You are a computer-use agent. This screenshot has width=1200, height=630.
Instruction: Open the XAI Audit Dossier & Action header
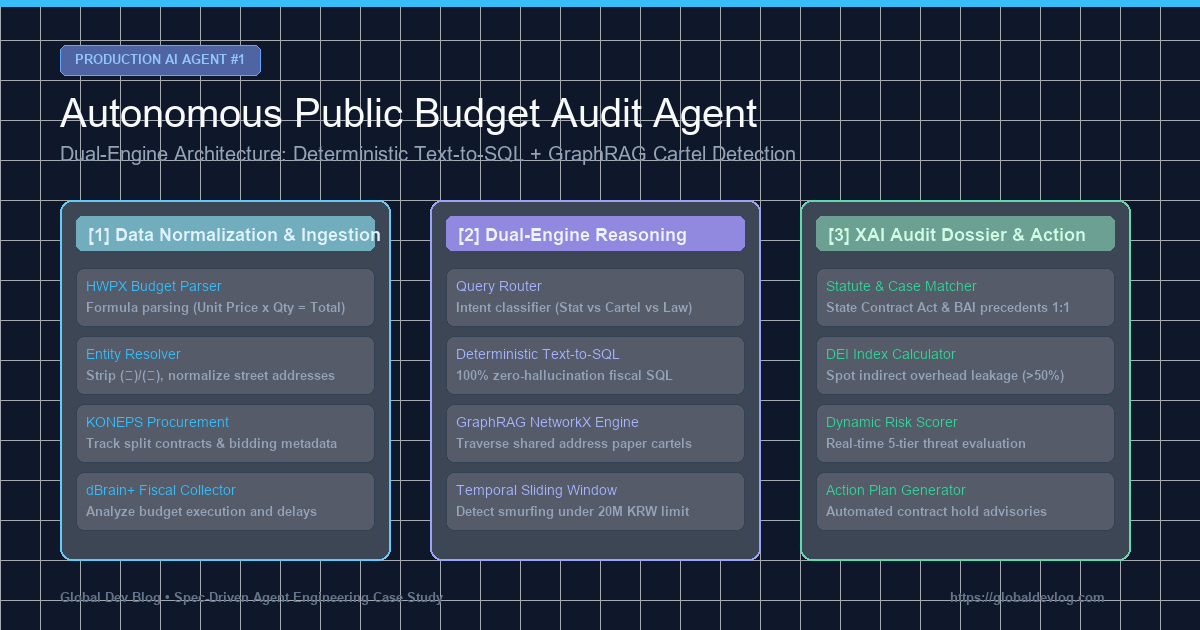[x=965, y=234]
